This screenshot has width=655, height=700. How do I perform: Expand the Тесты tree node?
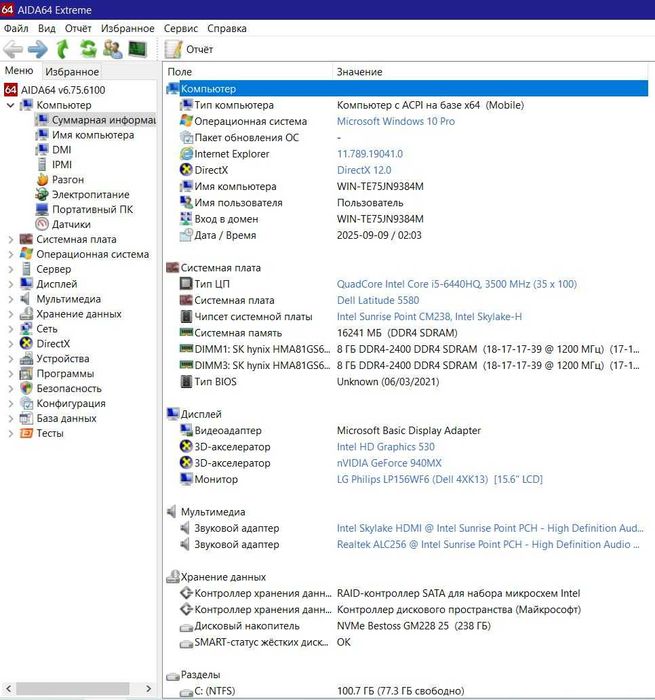tap(11, 433)
